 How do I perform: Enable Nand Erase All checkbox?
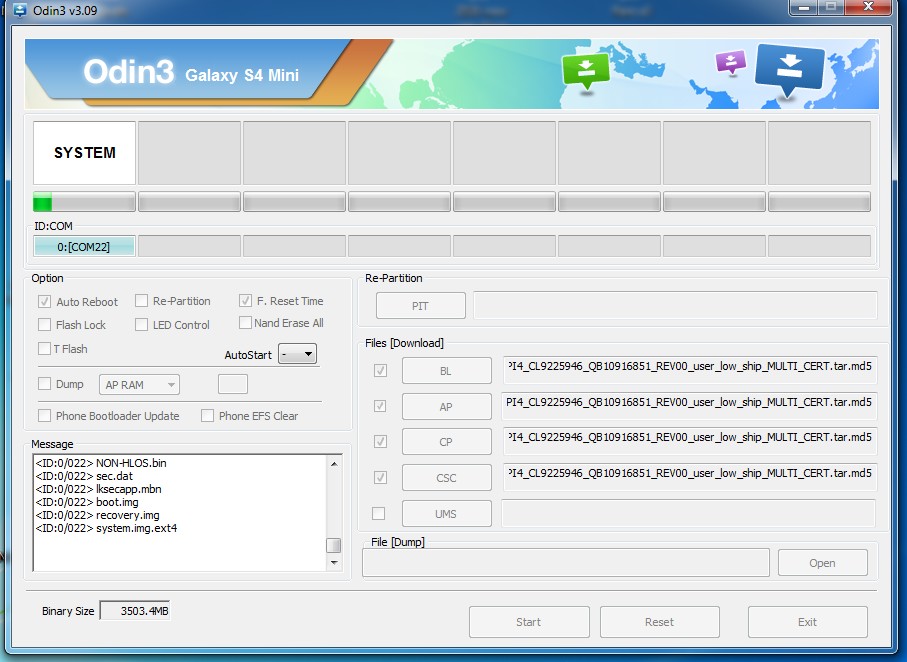pyautogui.click(x=245, y=322)
